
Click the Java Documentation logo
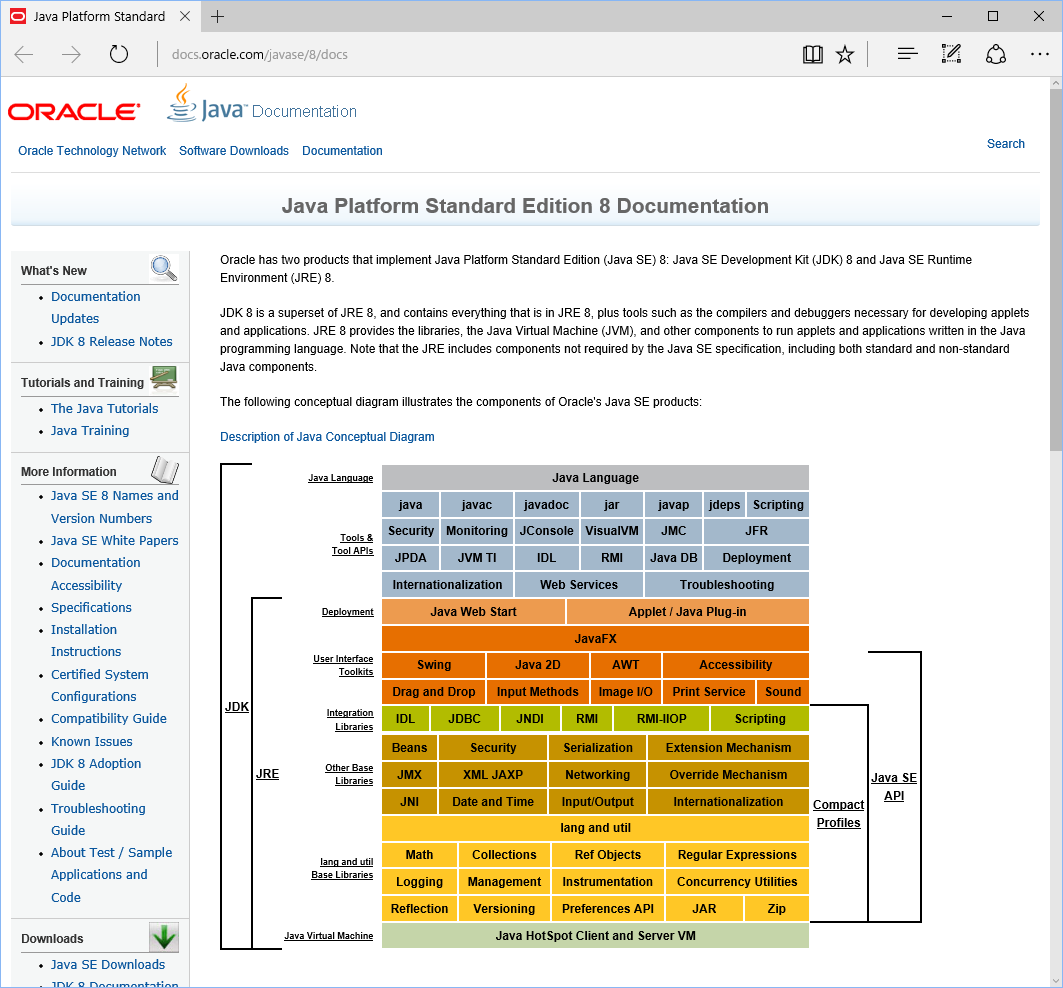point(262,104)
